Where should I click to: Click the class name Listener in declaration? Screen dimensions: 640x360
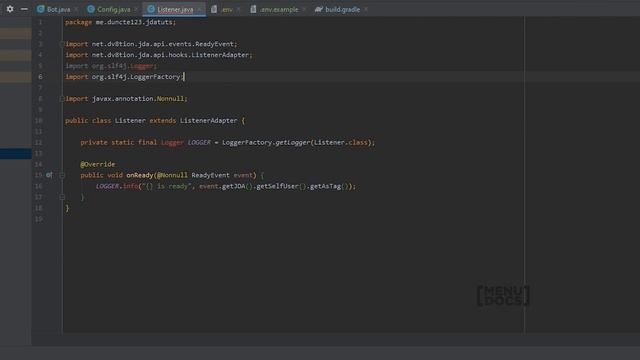click(130, 121)
